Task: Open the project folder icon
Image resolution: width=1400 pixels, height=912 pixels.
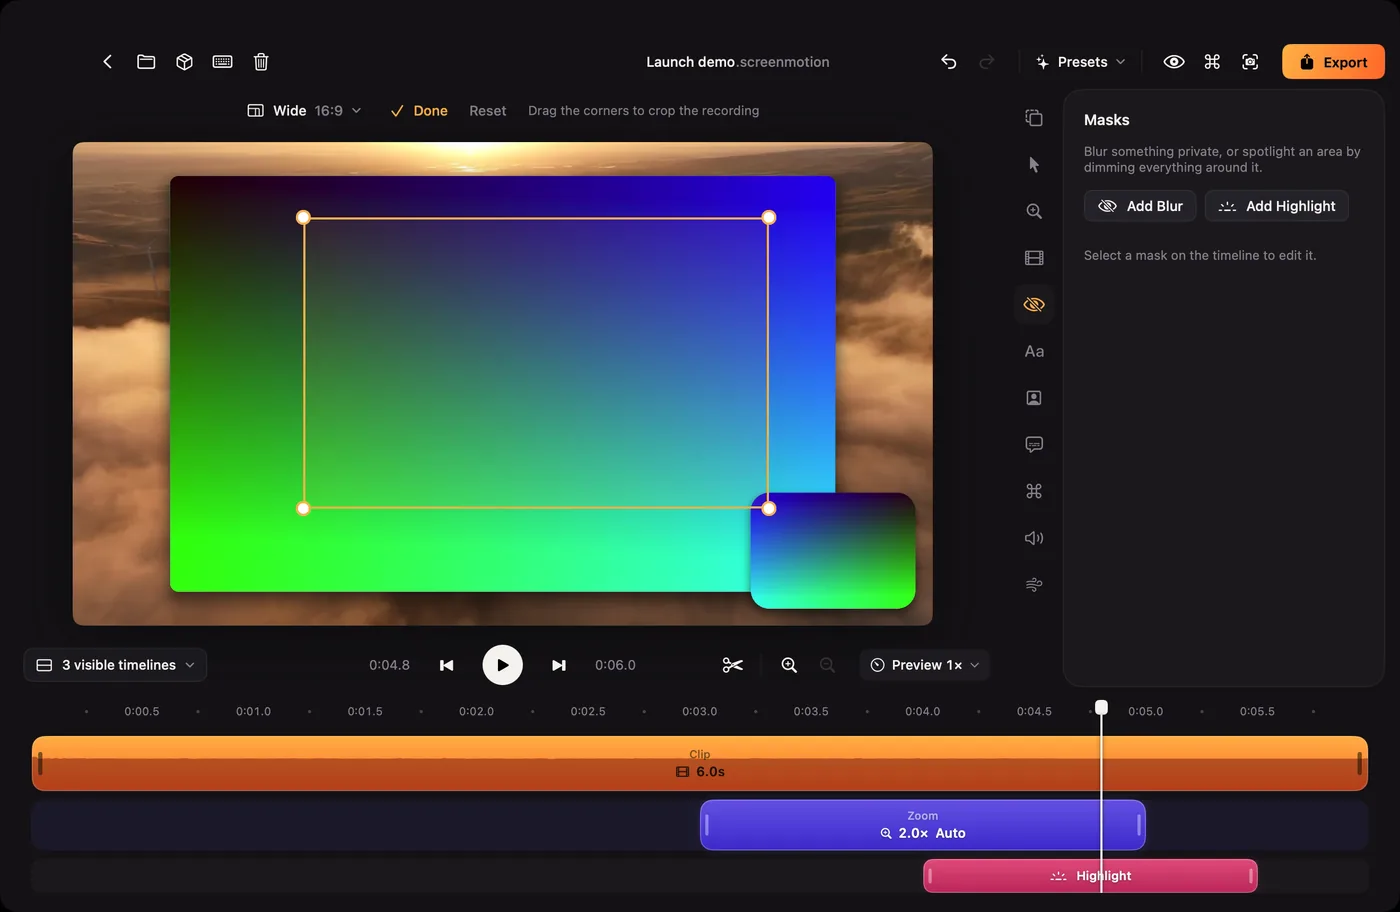Action: point(146,62)
